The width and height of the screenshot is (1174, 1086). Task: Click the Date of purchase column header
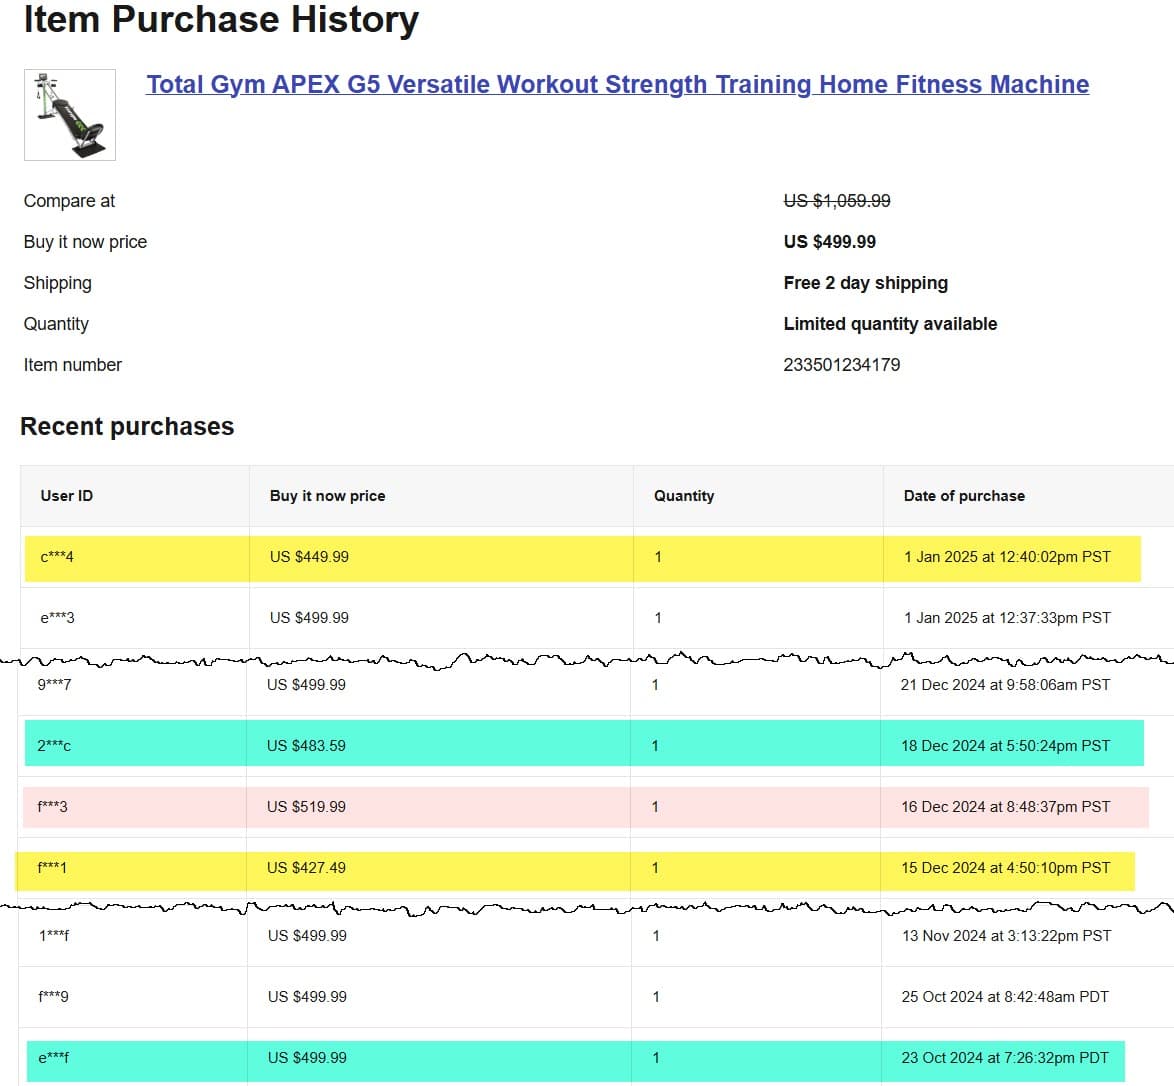963,496
